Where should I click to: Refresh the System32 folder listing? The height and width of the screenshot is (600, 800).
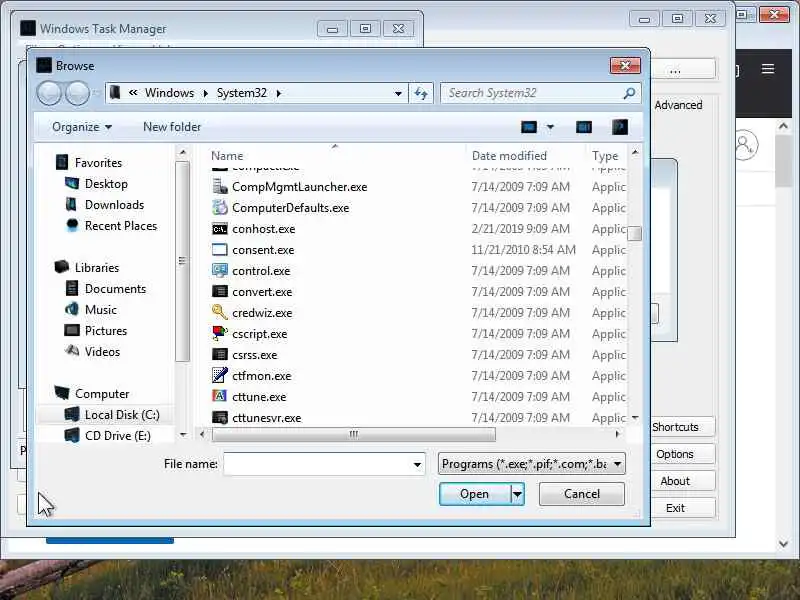point(421,93)
